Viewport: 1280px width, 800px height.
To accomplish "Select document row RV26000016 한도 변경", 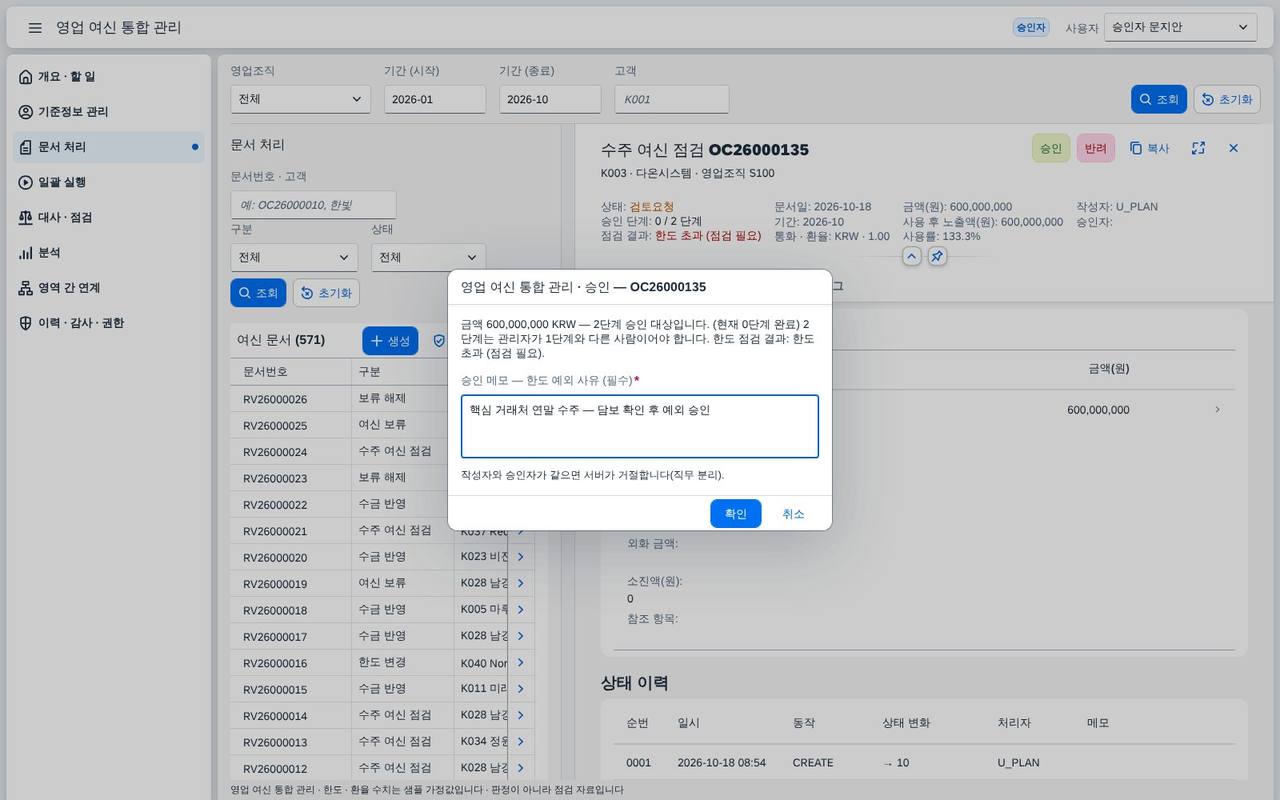I will [x=382, y=663].
